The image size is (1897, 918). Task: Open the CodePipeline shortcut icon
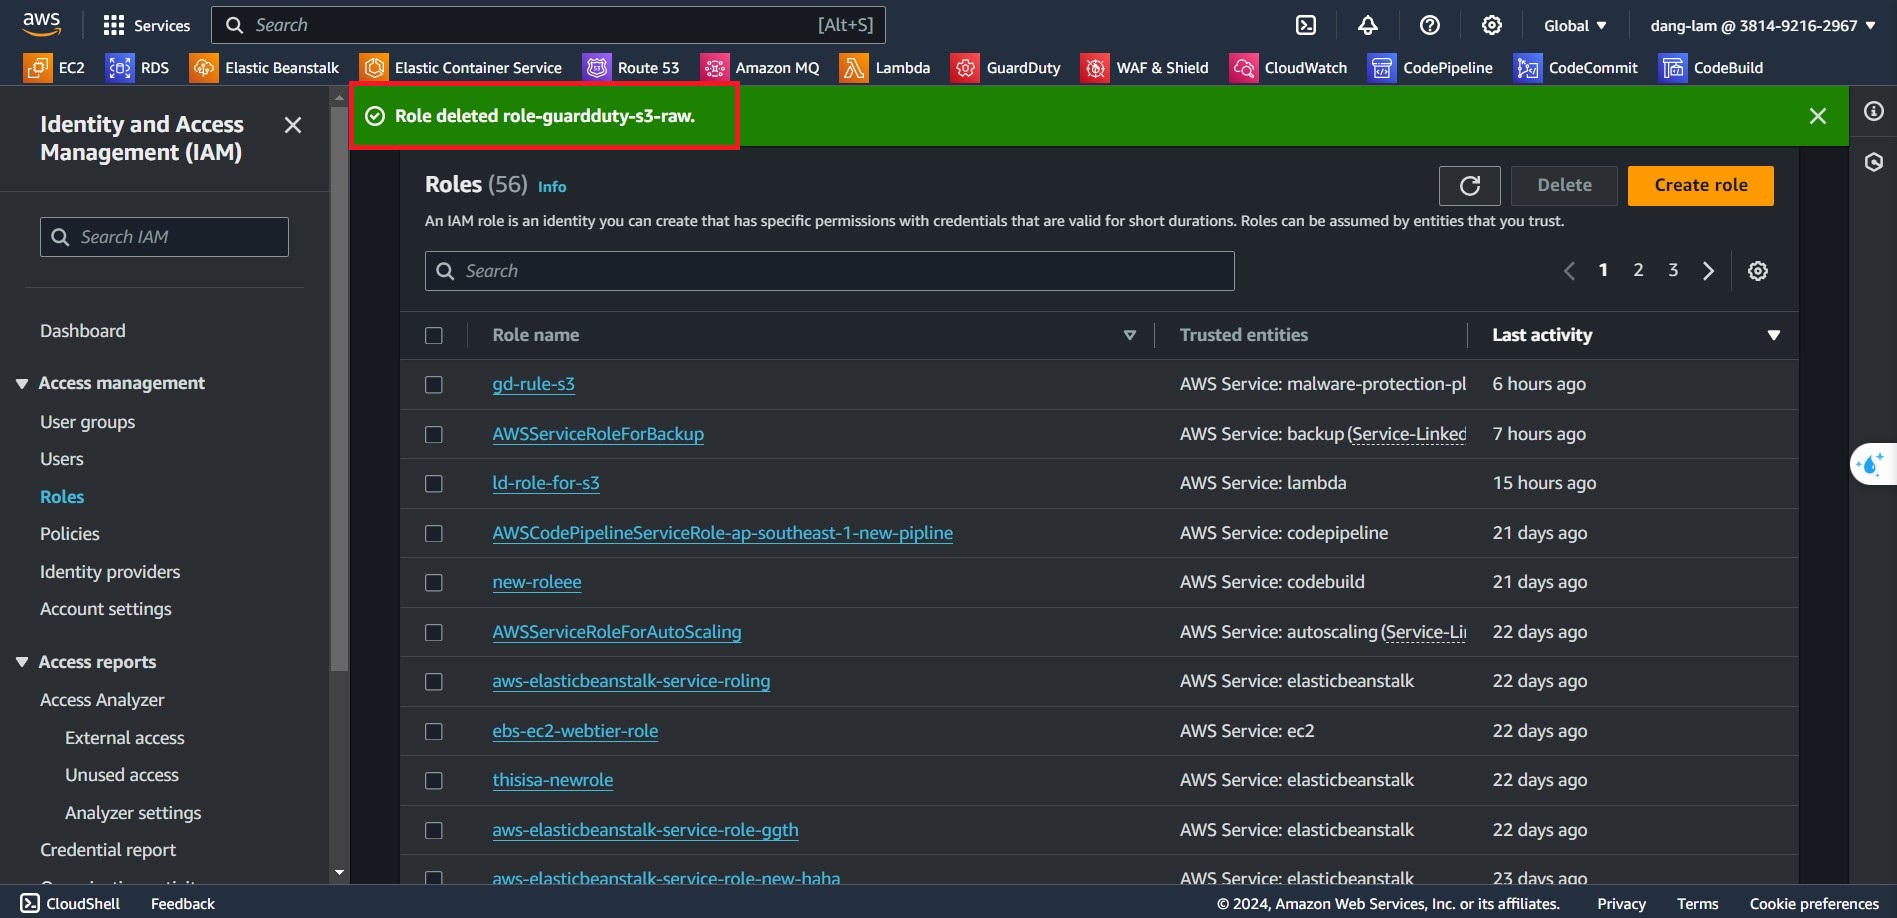pos(1382,68)
